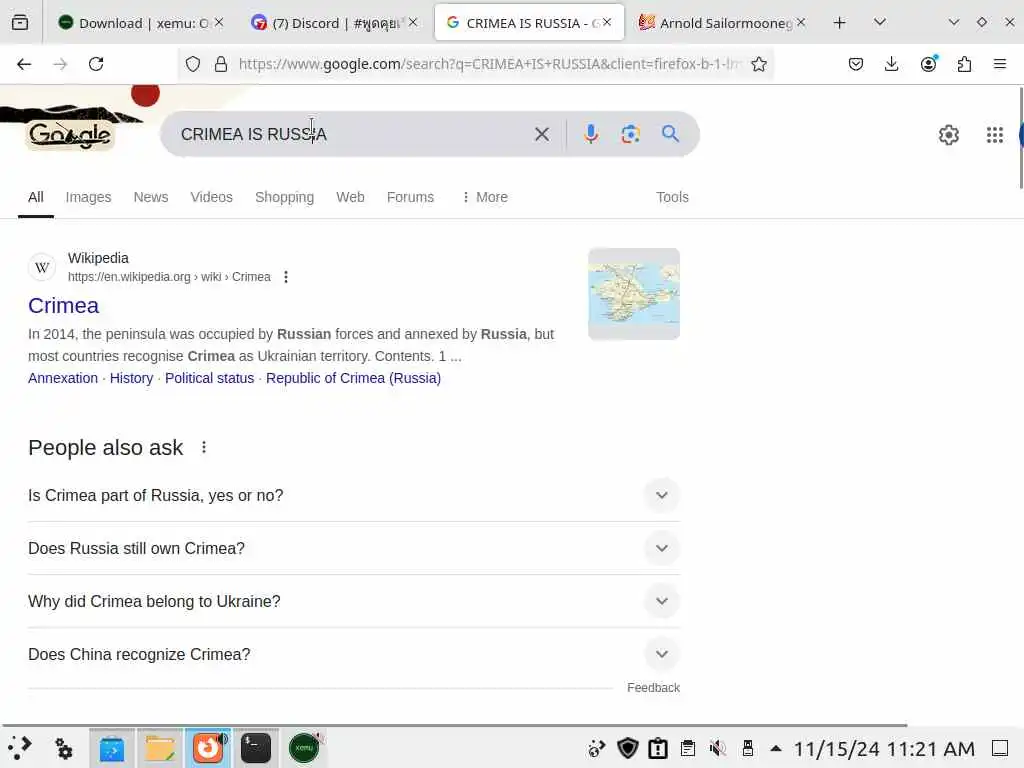Clear the search box with the X

(x=542, y=135)
